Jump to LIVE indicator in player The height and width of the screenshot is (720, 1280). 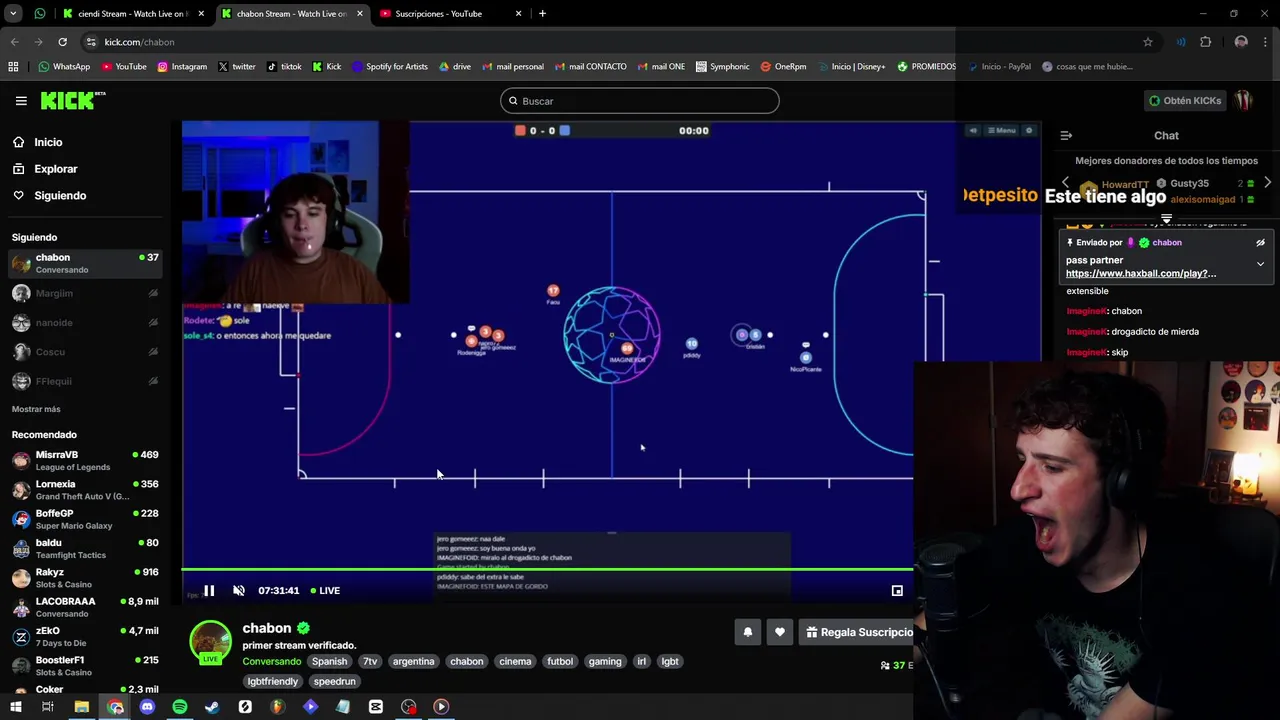click(x=325, y=591)
